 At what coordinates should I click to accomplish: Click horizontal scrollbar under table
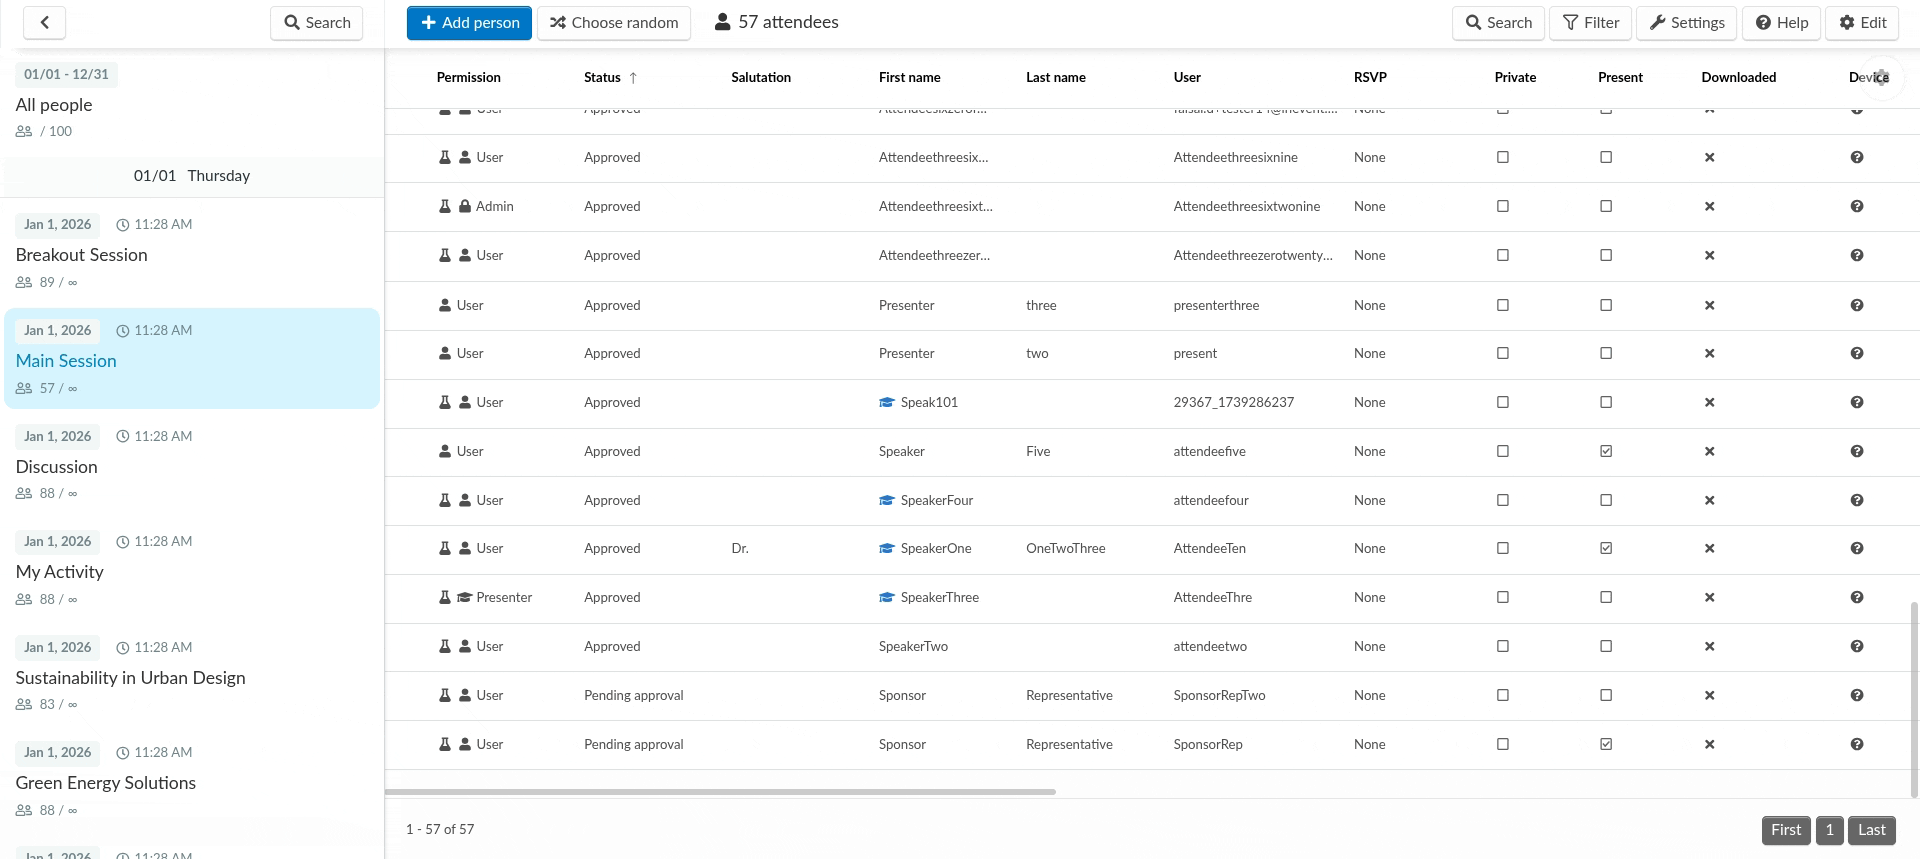pyautogui.click(x=720, y=792)
